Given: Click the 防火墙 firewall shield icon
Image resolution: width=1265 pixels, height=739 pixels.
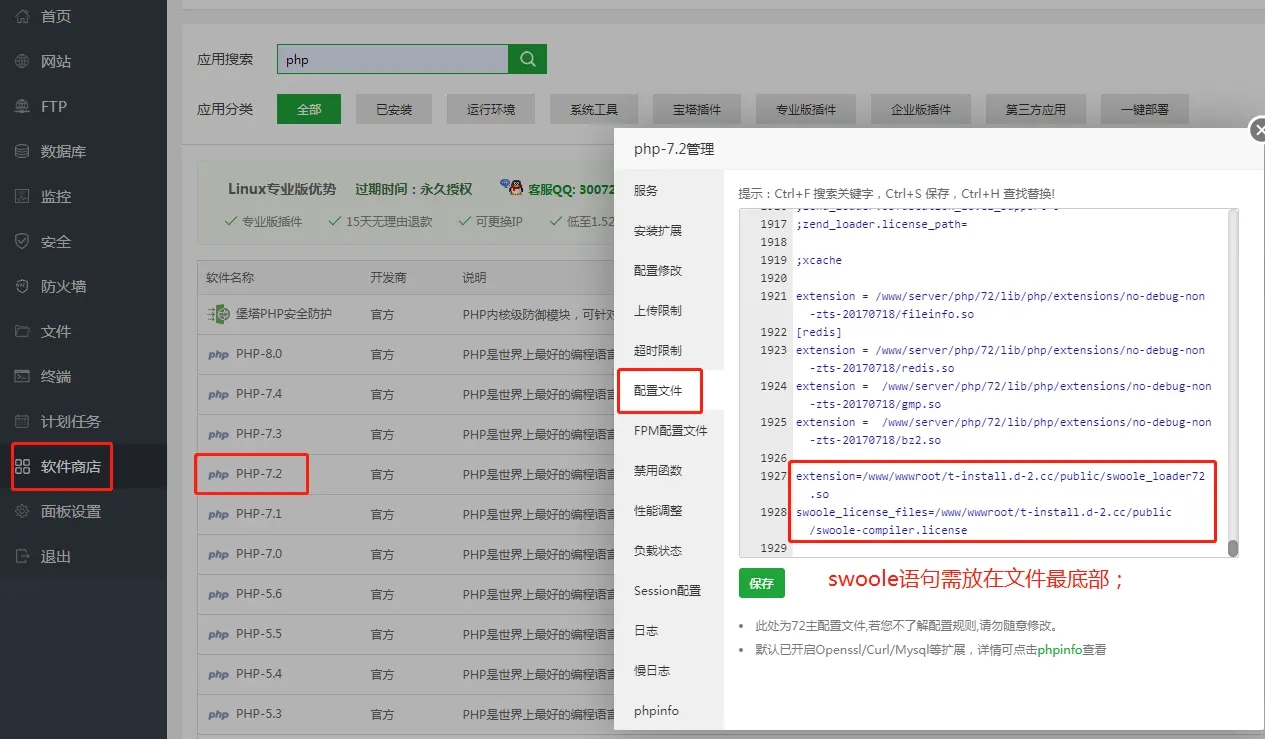Looking at the screenshot, I should click(22, 286).
